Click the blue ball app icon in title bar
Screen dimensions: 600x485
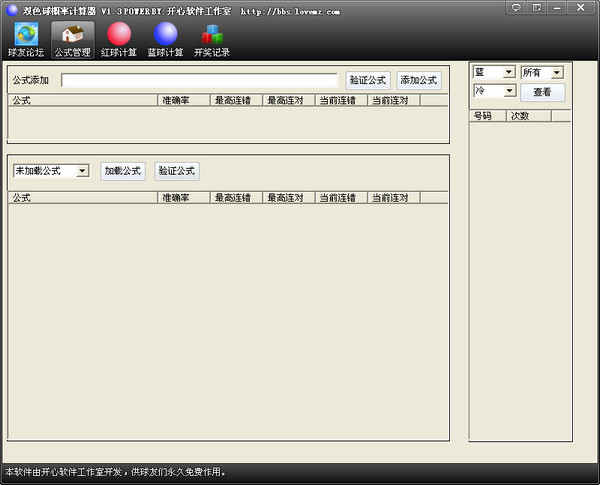click(x=12, y=10)
